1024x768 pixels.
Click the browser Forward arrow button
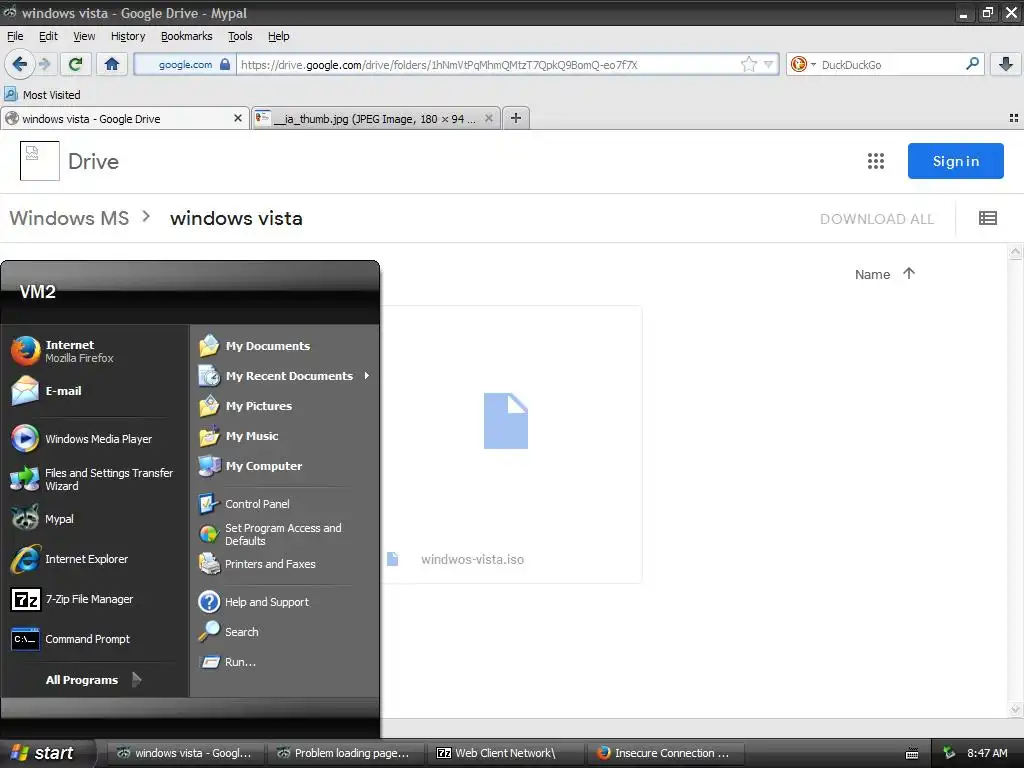(x=44, y=64)
